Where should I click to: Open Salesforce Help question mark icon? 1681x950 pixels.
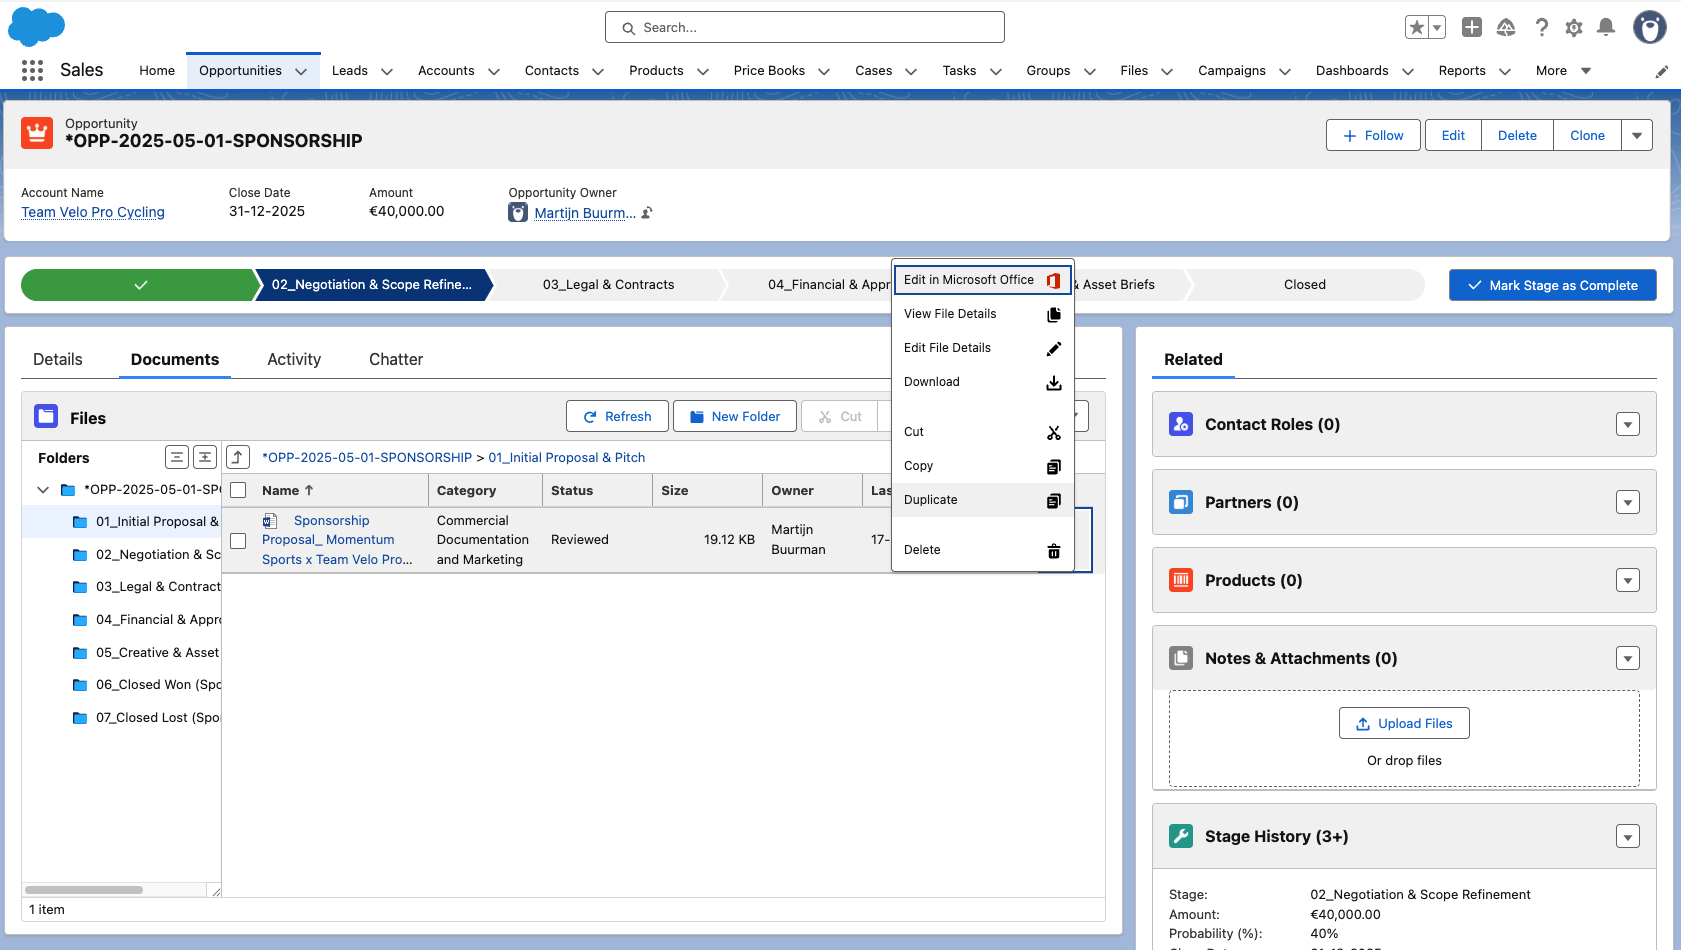click(x=1541, y=28)
